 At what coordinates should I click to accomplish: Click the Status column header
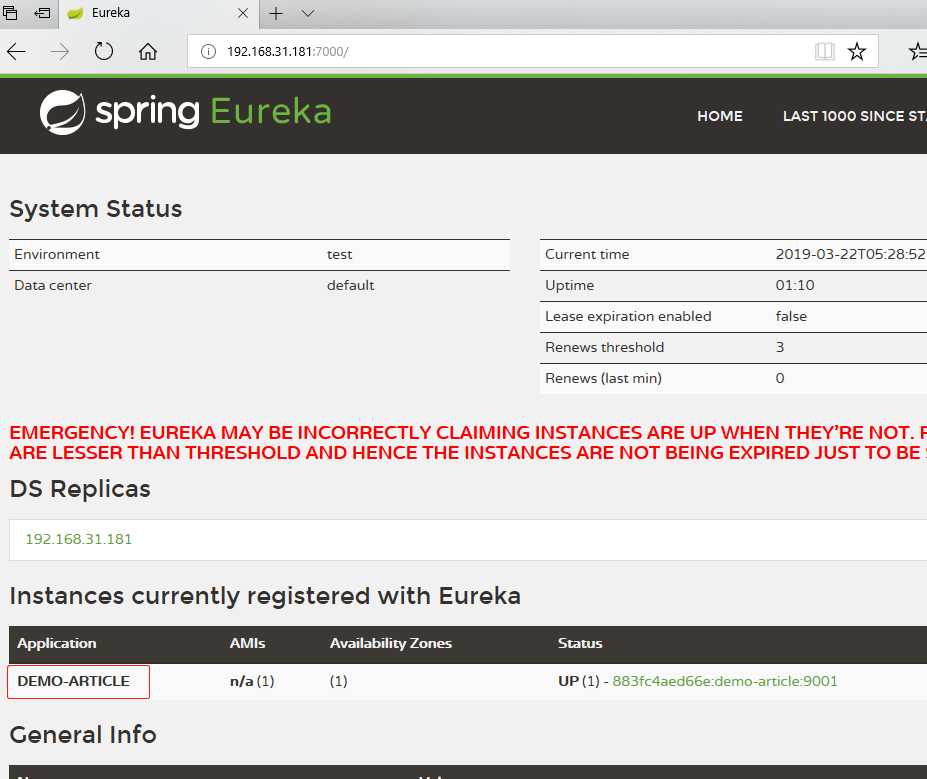(x=580, y=643)
